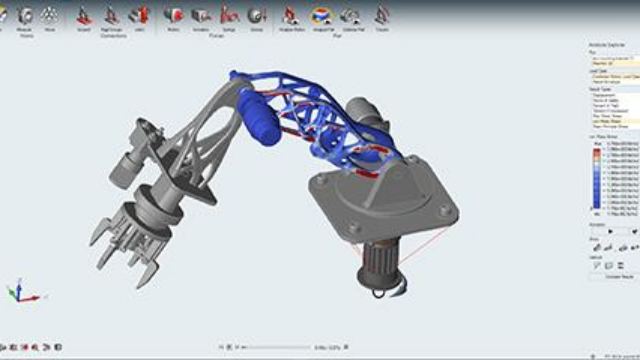The height and width of the screenshot is (360, 640).
Task: Toggle the first icon in Show section
Action: (597, 247)
